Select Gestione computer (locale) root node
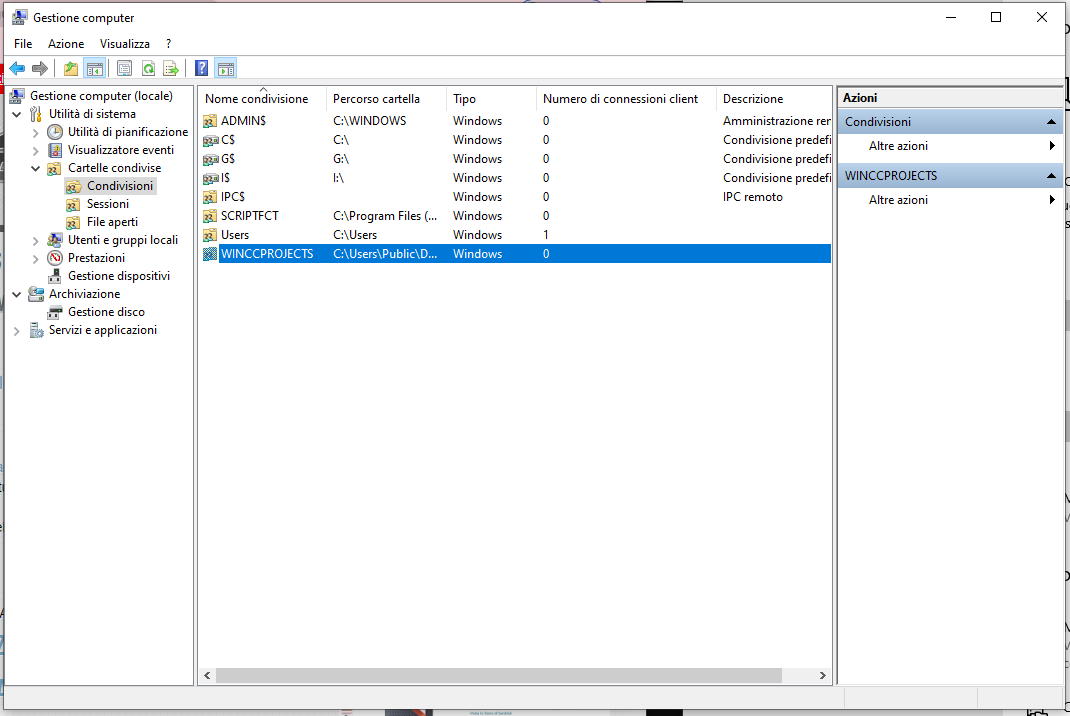Image resolution: width=1070 pixels, height=716 pixels. click(x=101, y=96)
